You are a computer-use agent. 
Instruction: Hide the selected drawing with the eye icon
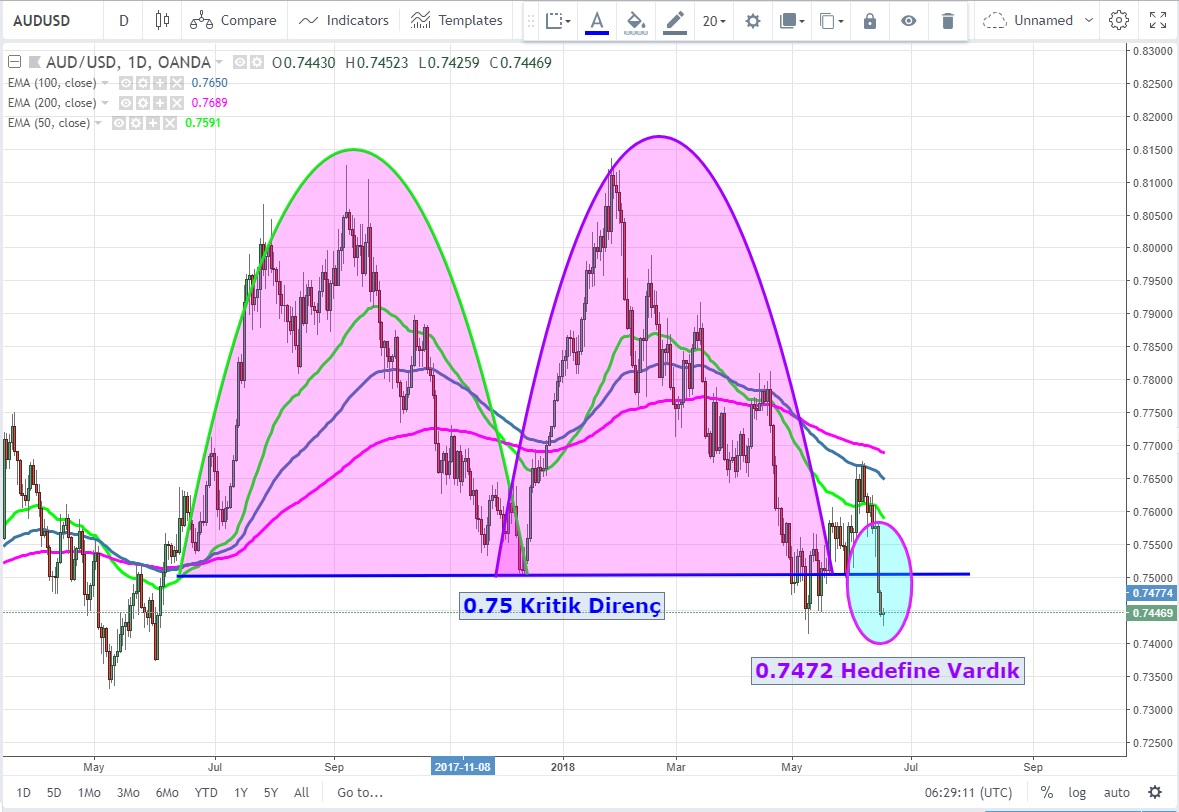point(908,20)
